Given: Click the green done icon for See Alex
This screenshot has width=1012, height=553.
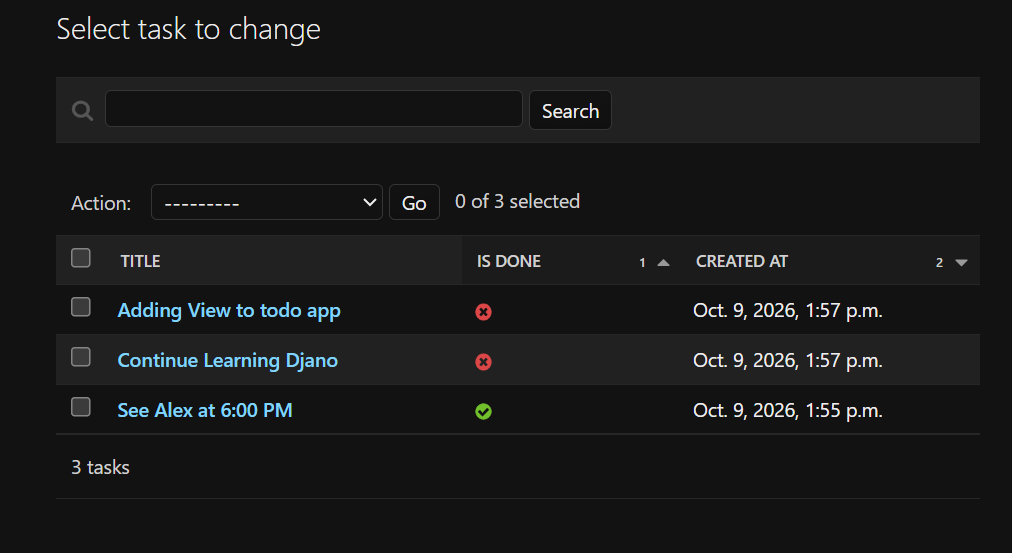Looking at the screenshot, I should [483, 412].
